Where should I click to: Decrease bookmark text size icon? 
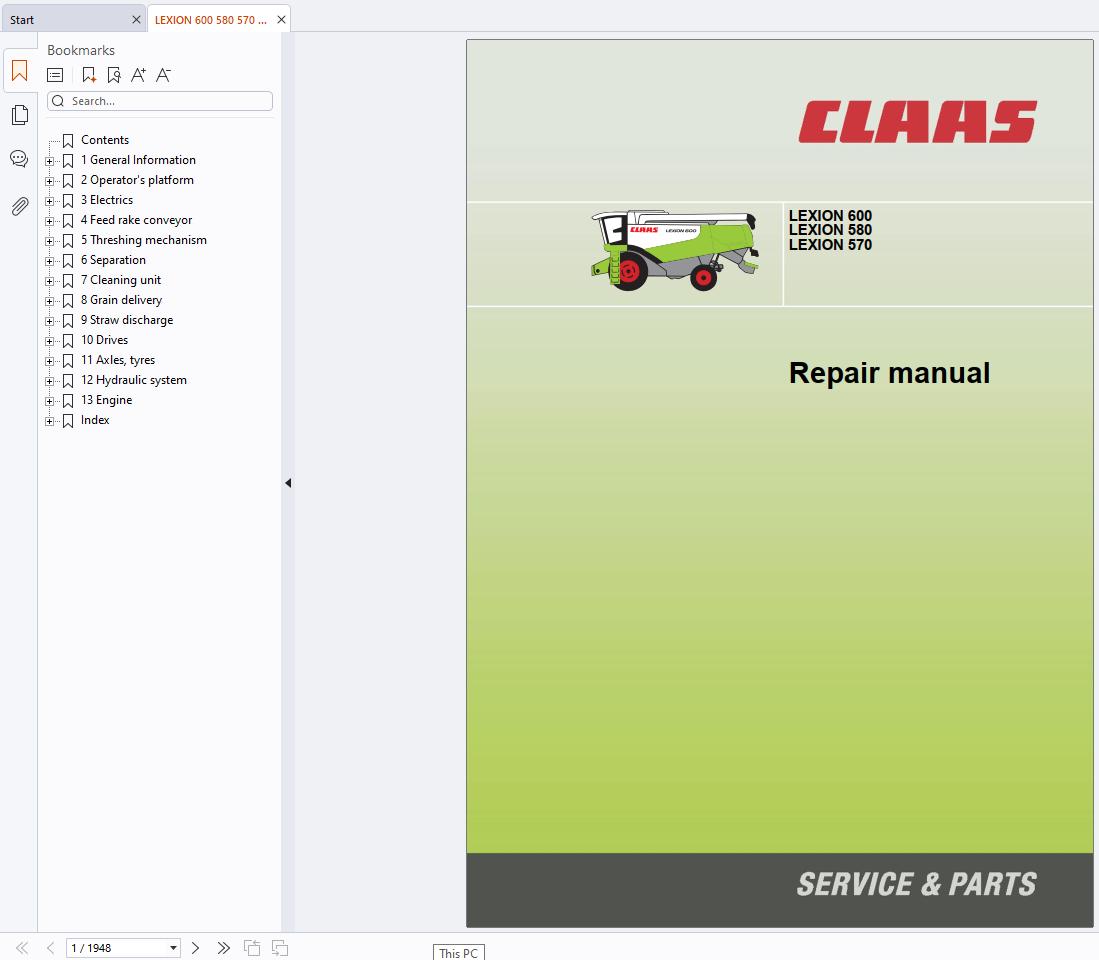pyautogui.click(x=163, y=75)
